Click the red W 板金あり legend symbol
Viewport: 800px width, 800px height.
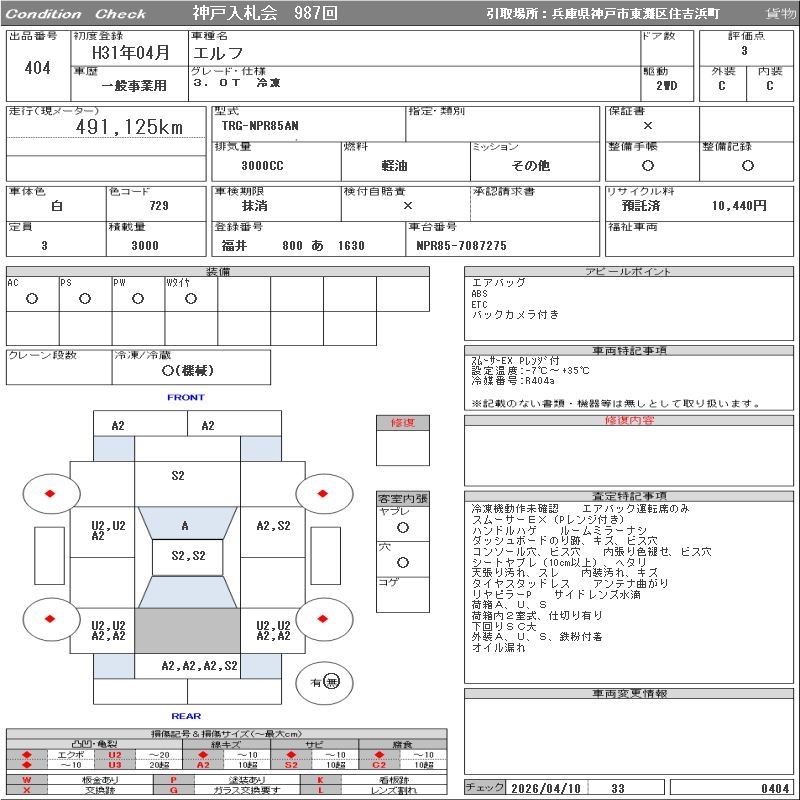click(27, 780)
